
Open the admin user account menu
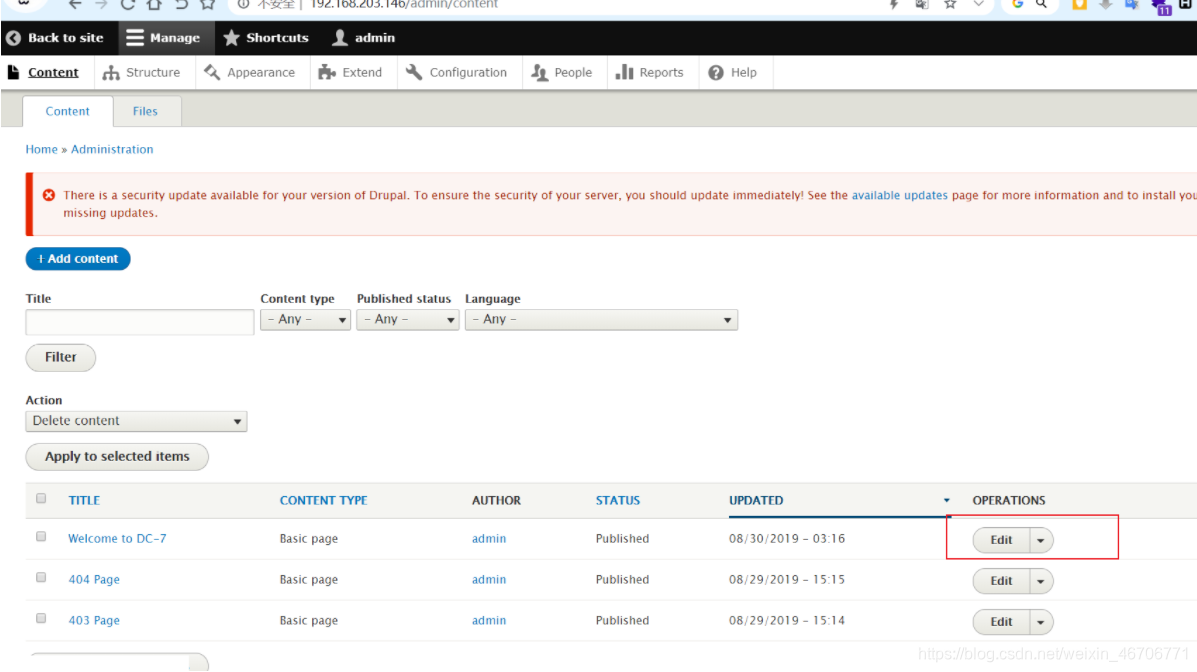[364, 37]
